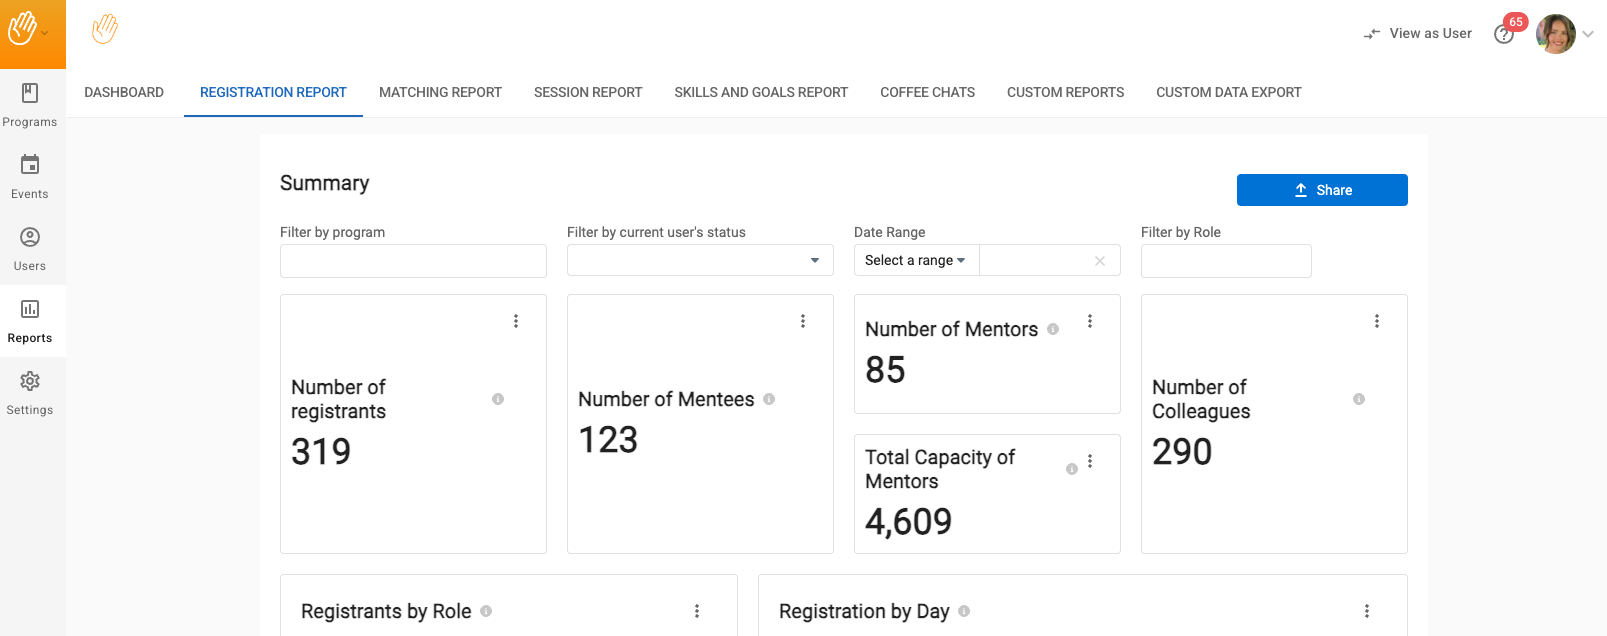Open kebab menu for Number of Colleagues
Viewport: 1607px width, 636px height.
point(1377,321)
